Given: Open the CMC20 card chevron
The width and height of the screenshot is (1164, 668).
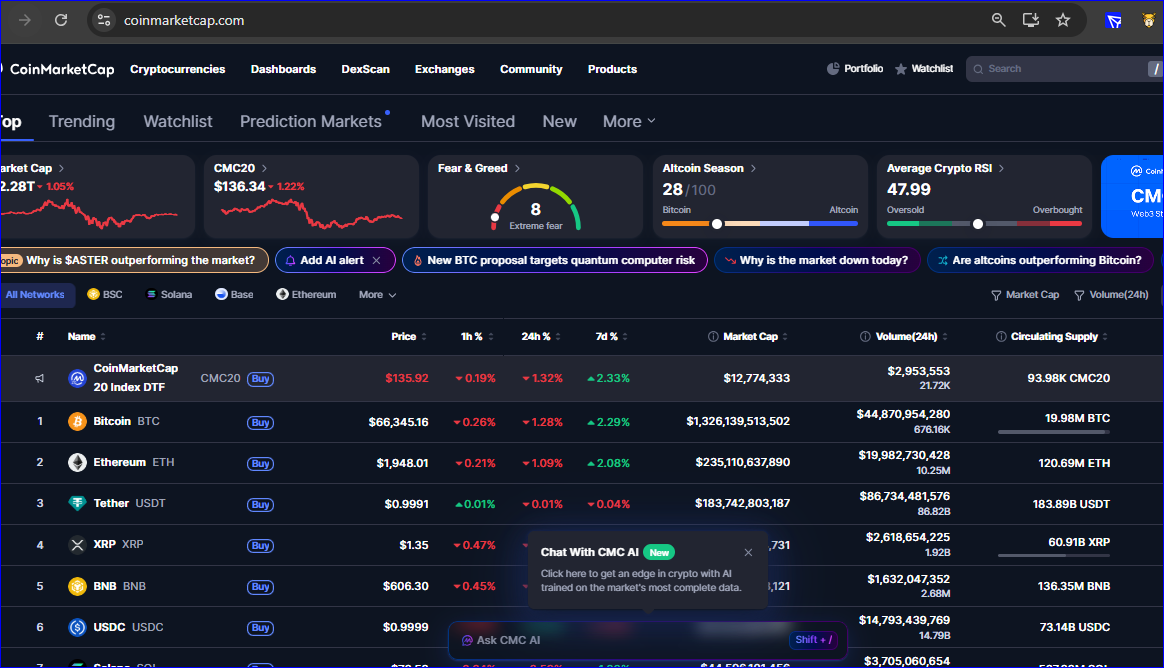Looking at the screenshot, I should point(264,168).
